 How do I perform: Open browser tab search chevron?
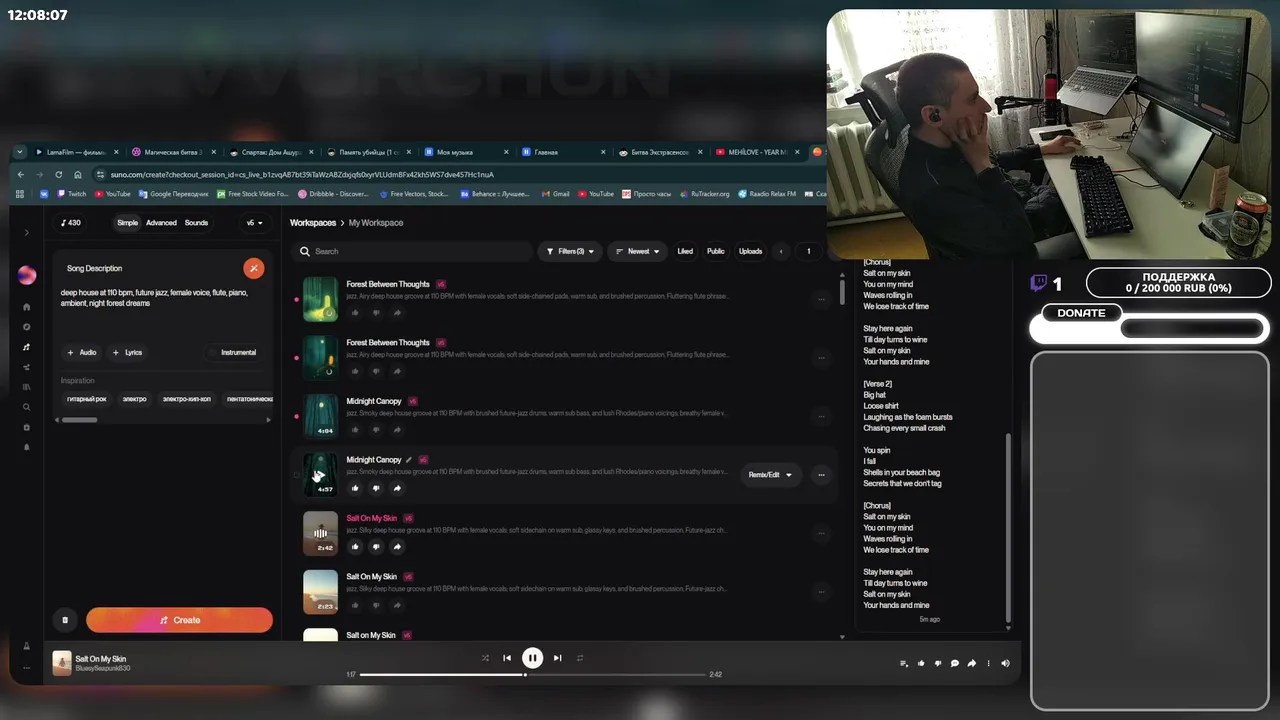click(19, 152)
